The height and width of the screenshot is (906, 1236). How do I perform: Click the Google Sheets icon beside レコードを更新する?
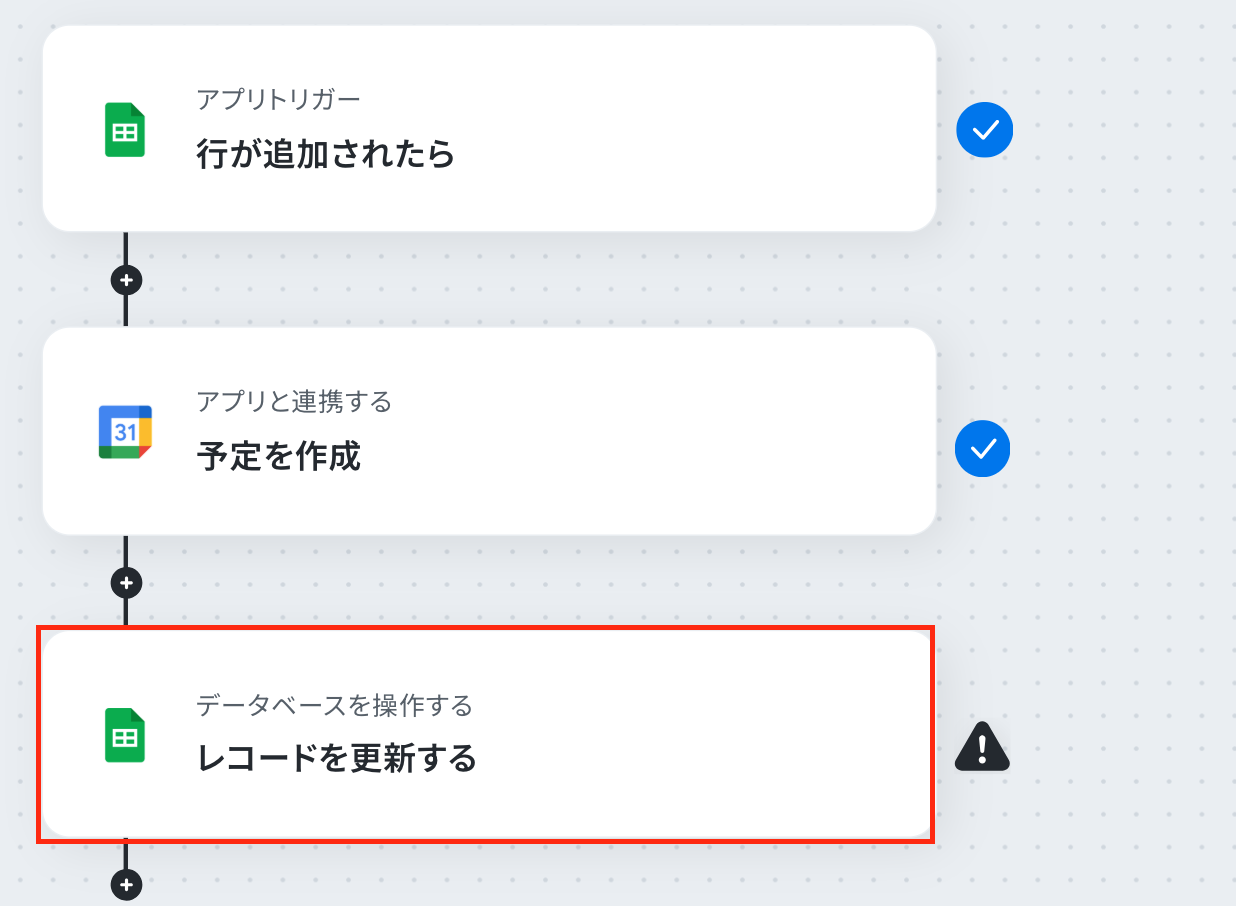(x=125, y=735)
